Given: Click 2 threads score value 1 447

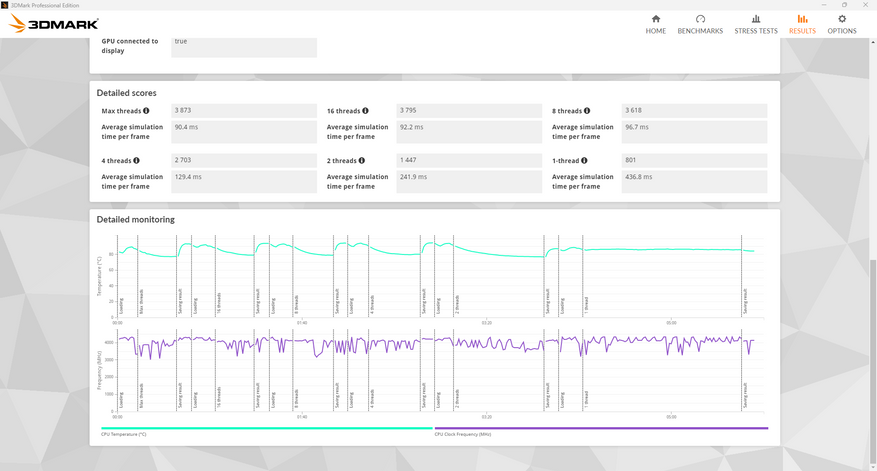Looking at the screenshot, I should [x=469, y=161].
